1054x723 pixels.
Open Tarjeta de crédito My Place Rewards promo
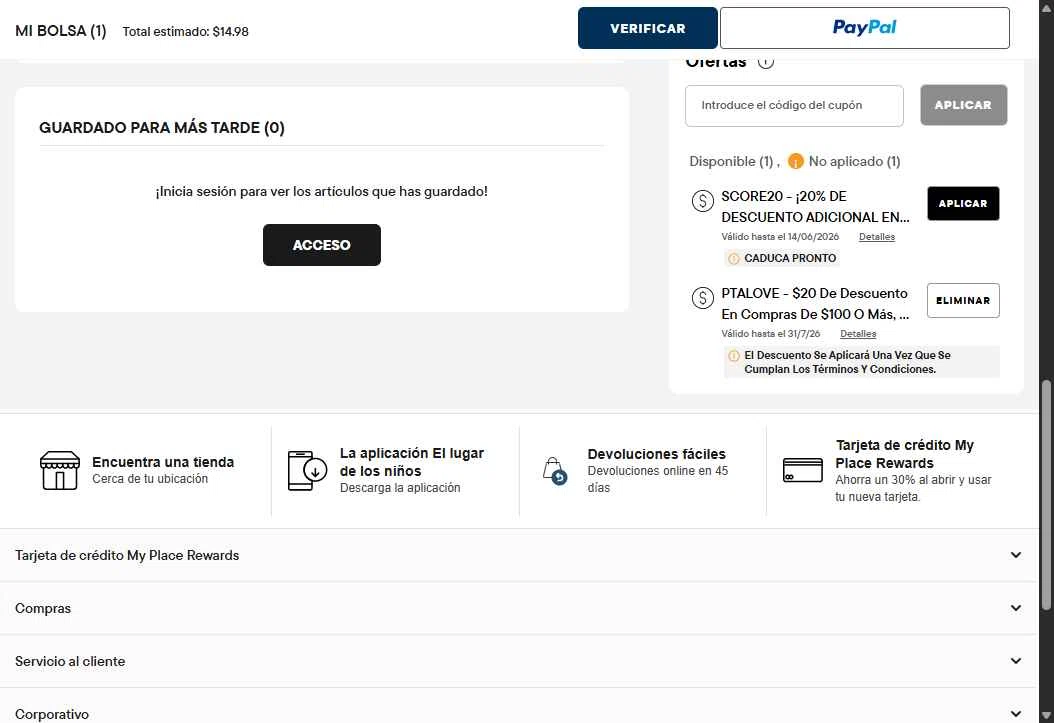pos(904,454)
